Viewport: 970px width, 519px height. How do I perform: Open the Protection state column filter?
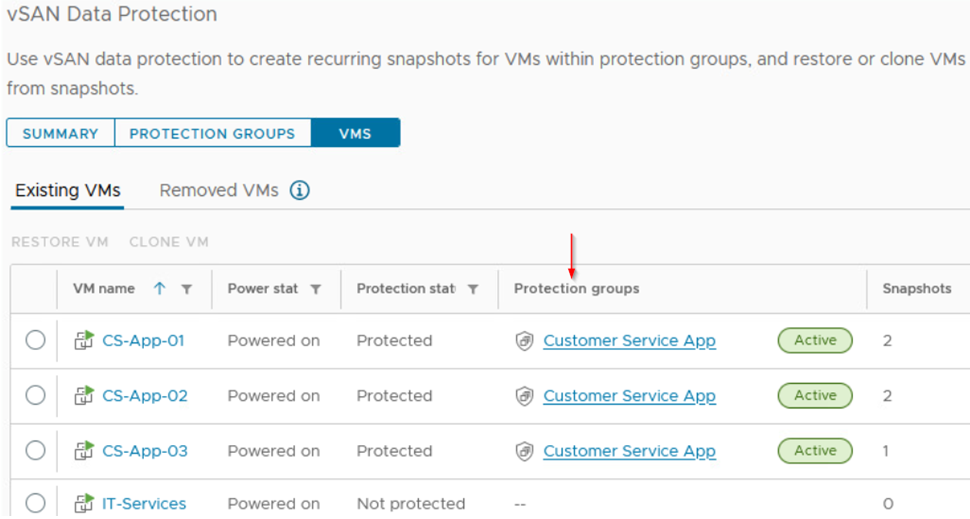click(473, 289)
